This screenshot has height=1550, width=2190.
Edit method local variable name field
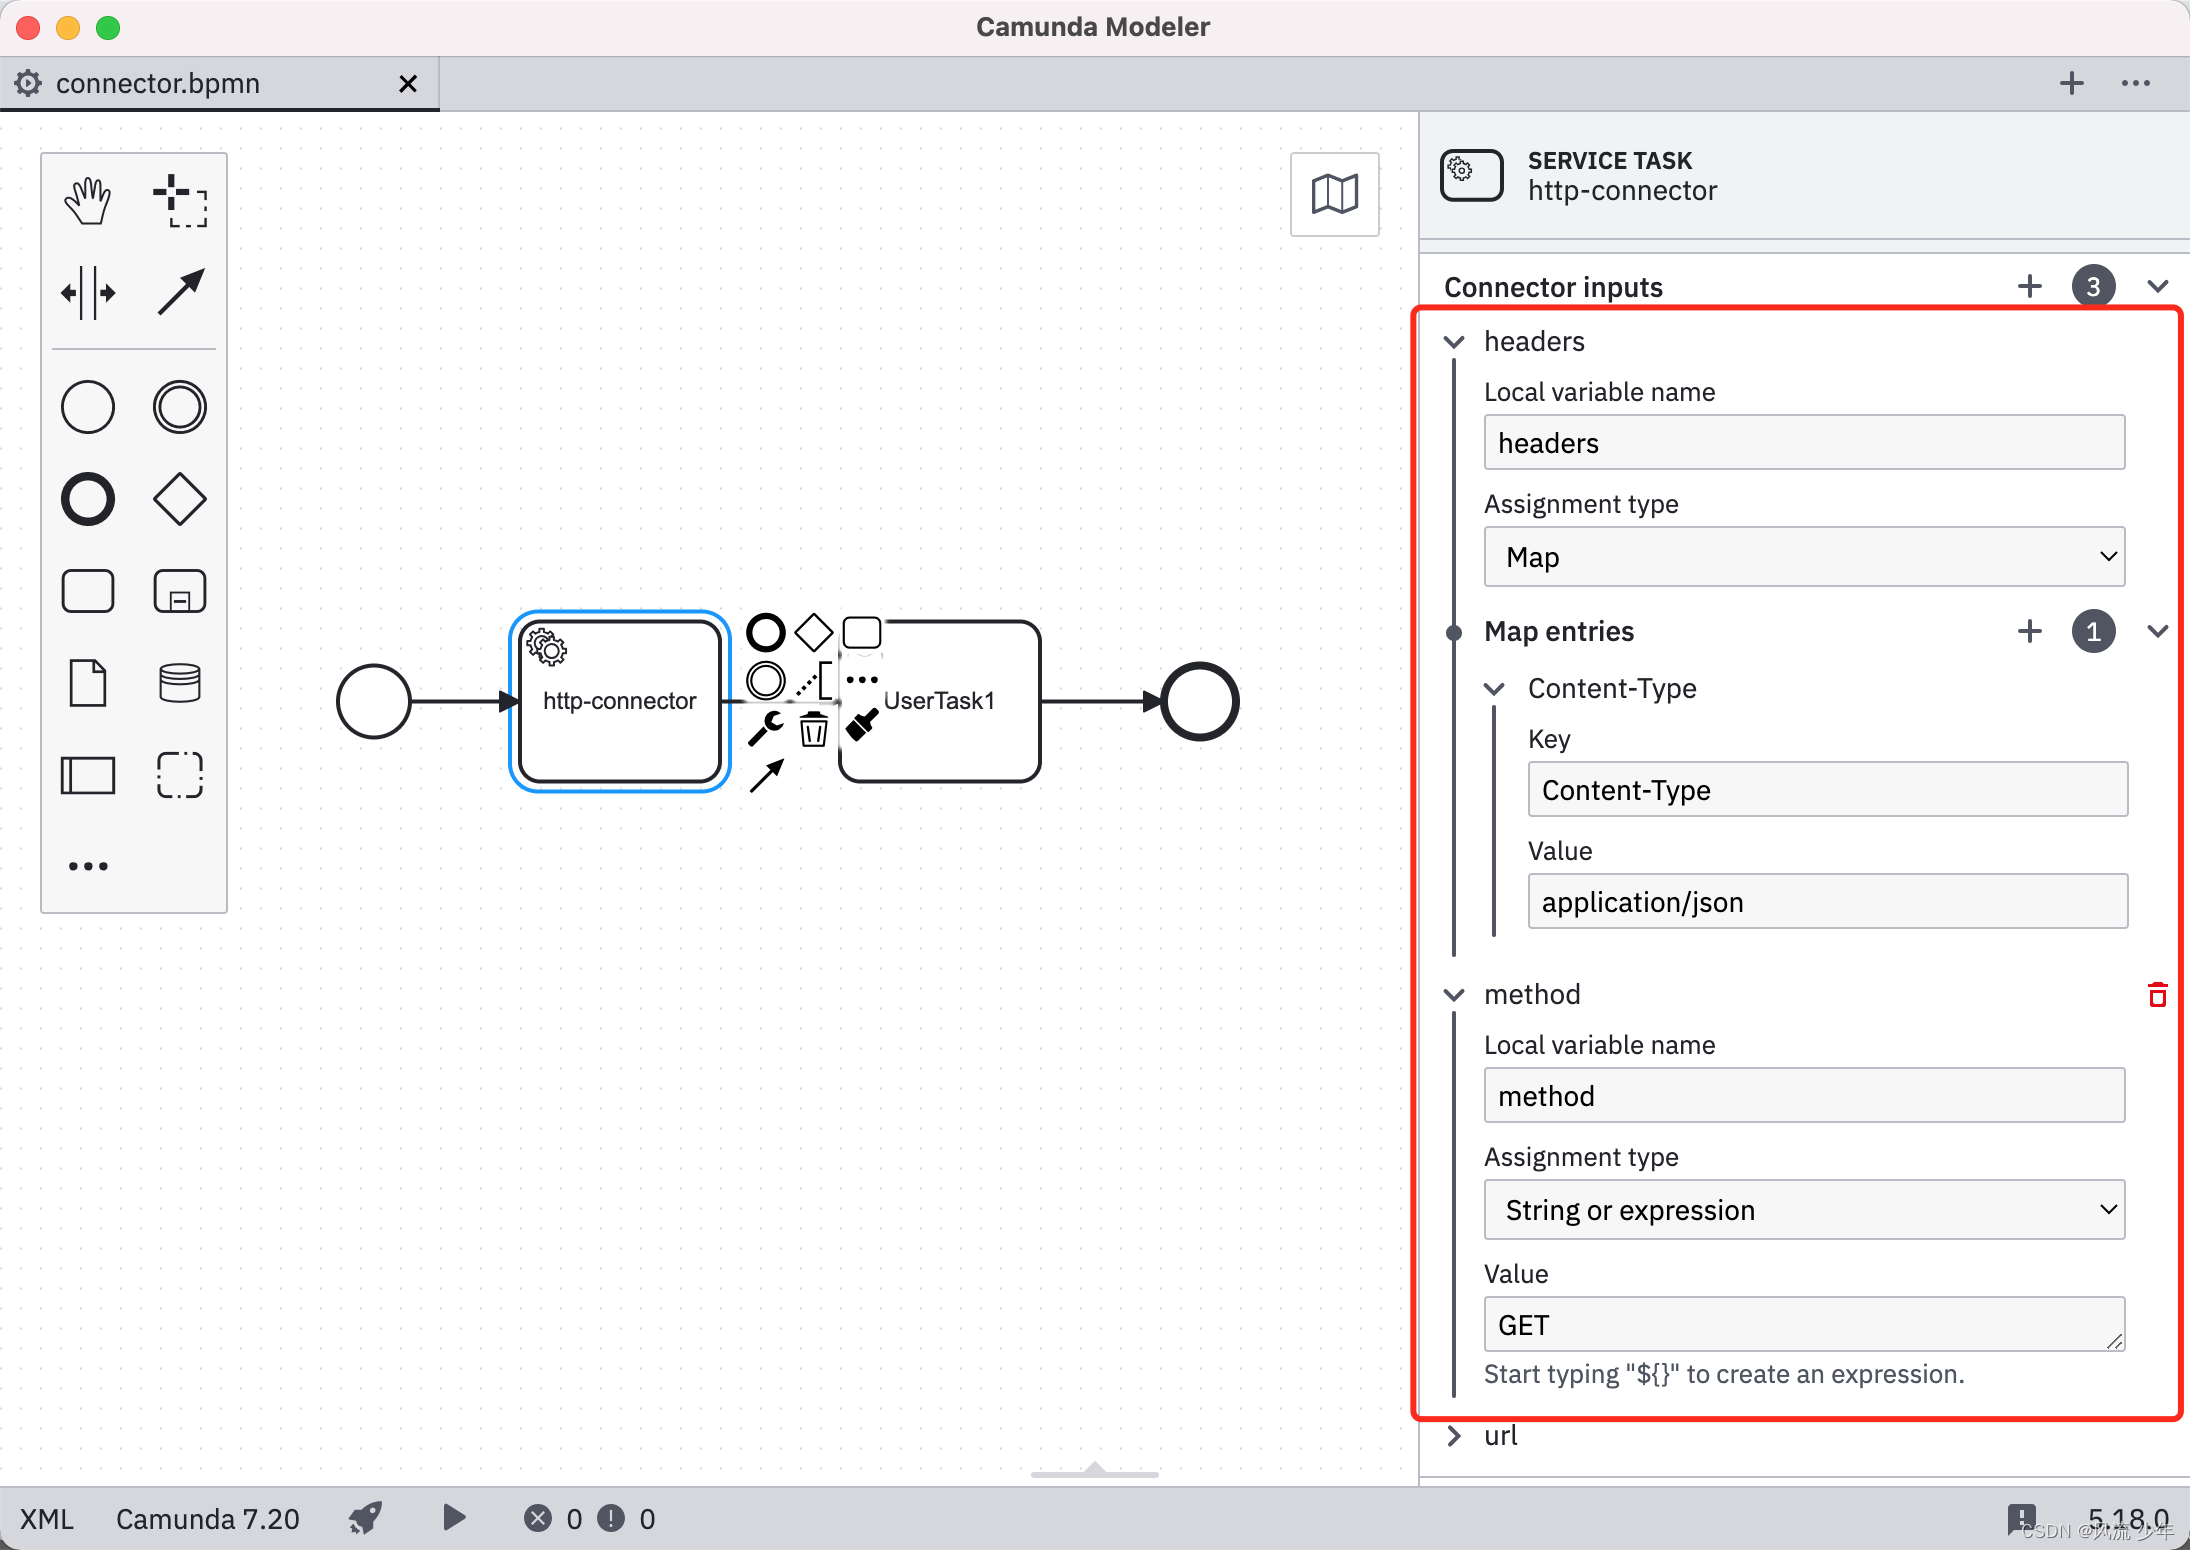pyautogui.click(x=1804, y=1096)
